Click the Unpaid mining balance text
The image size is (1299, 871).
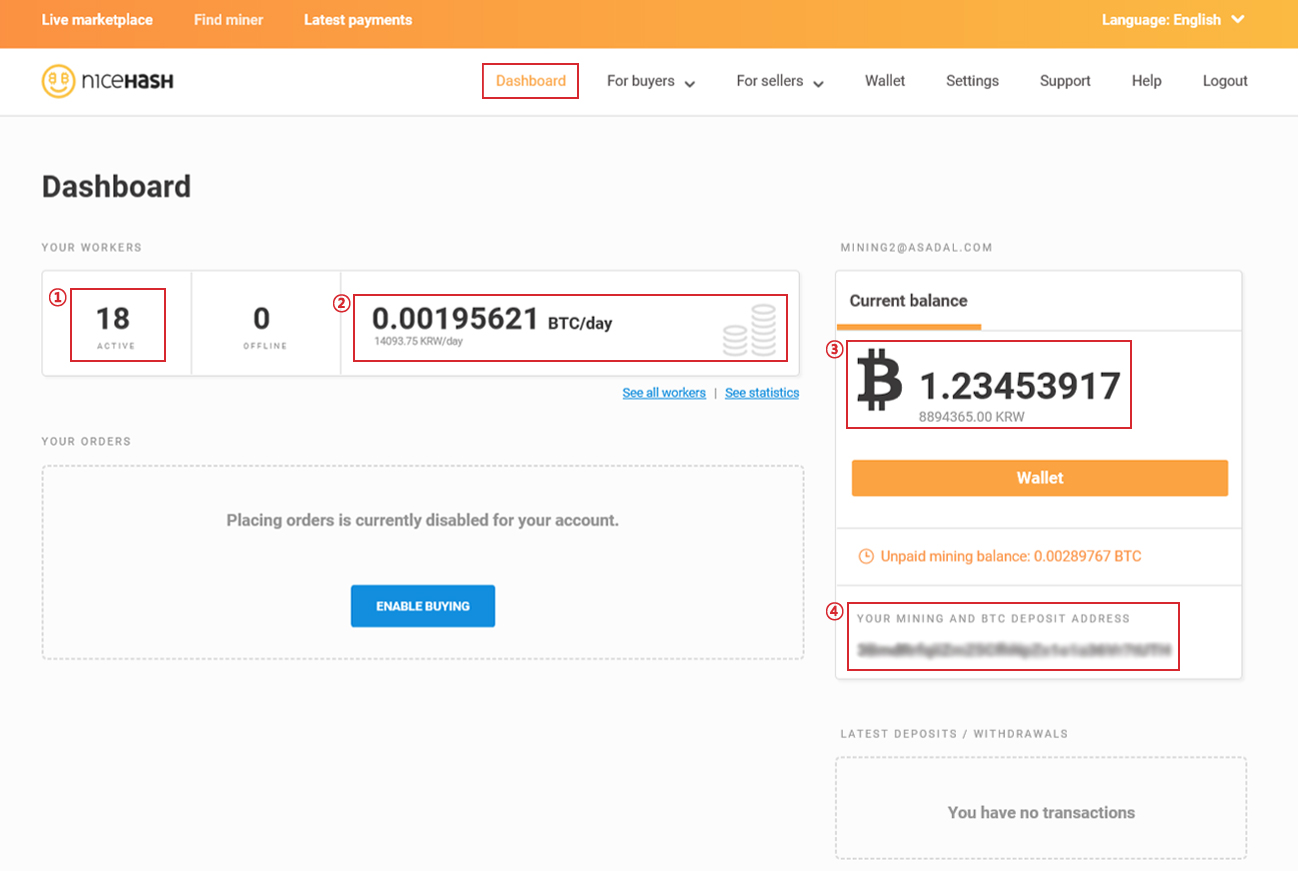[x=1011, y=556]
